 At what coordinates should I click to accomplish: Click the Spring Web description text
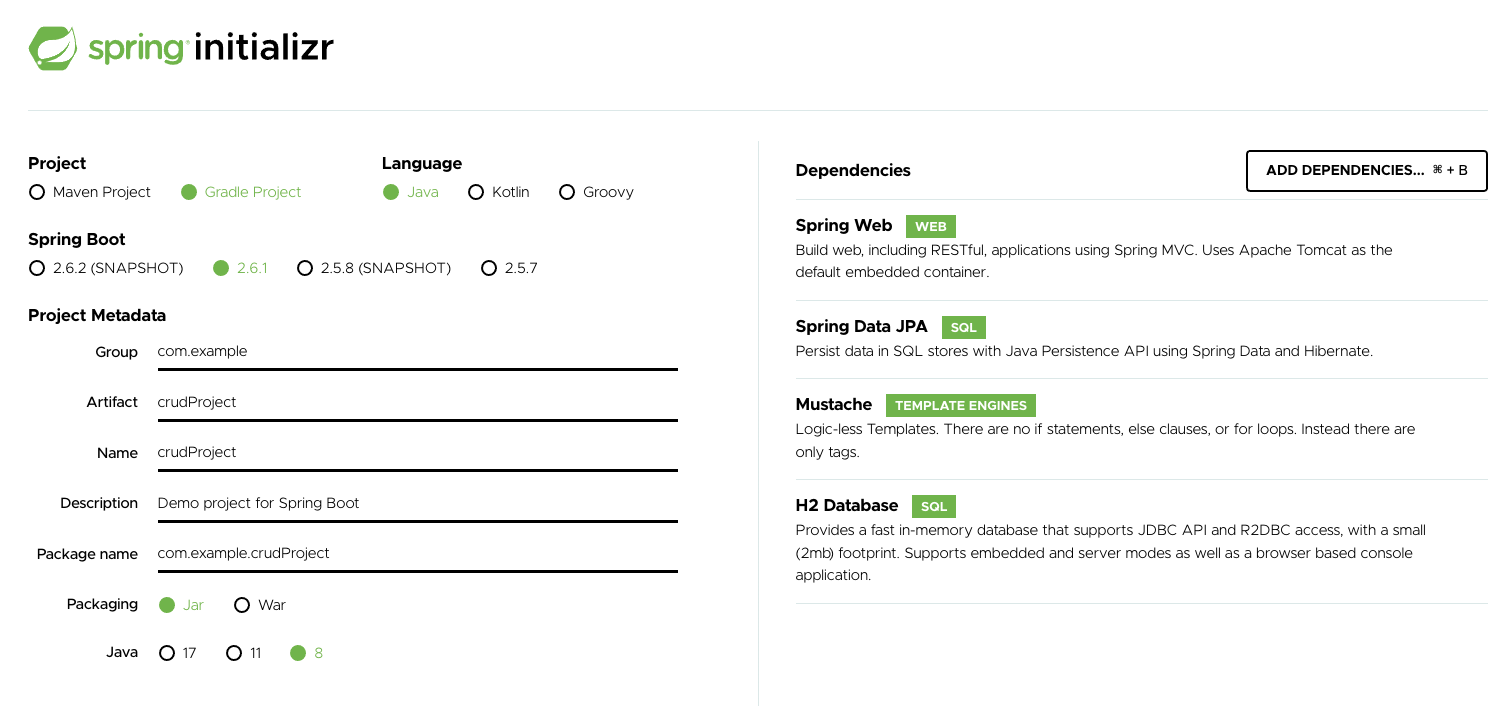1094,261
